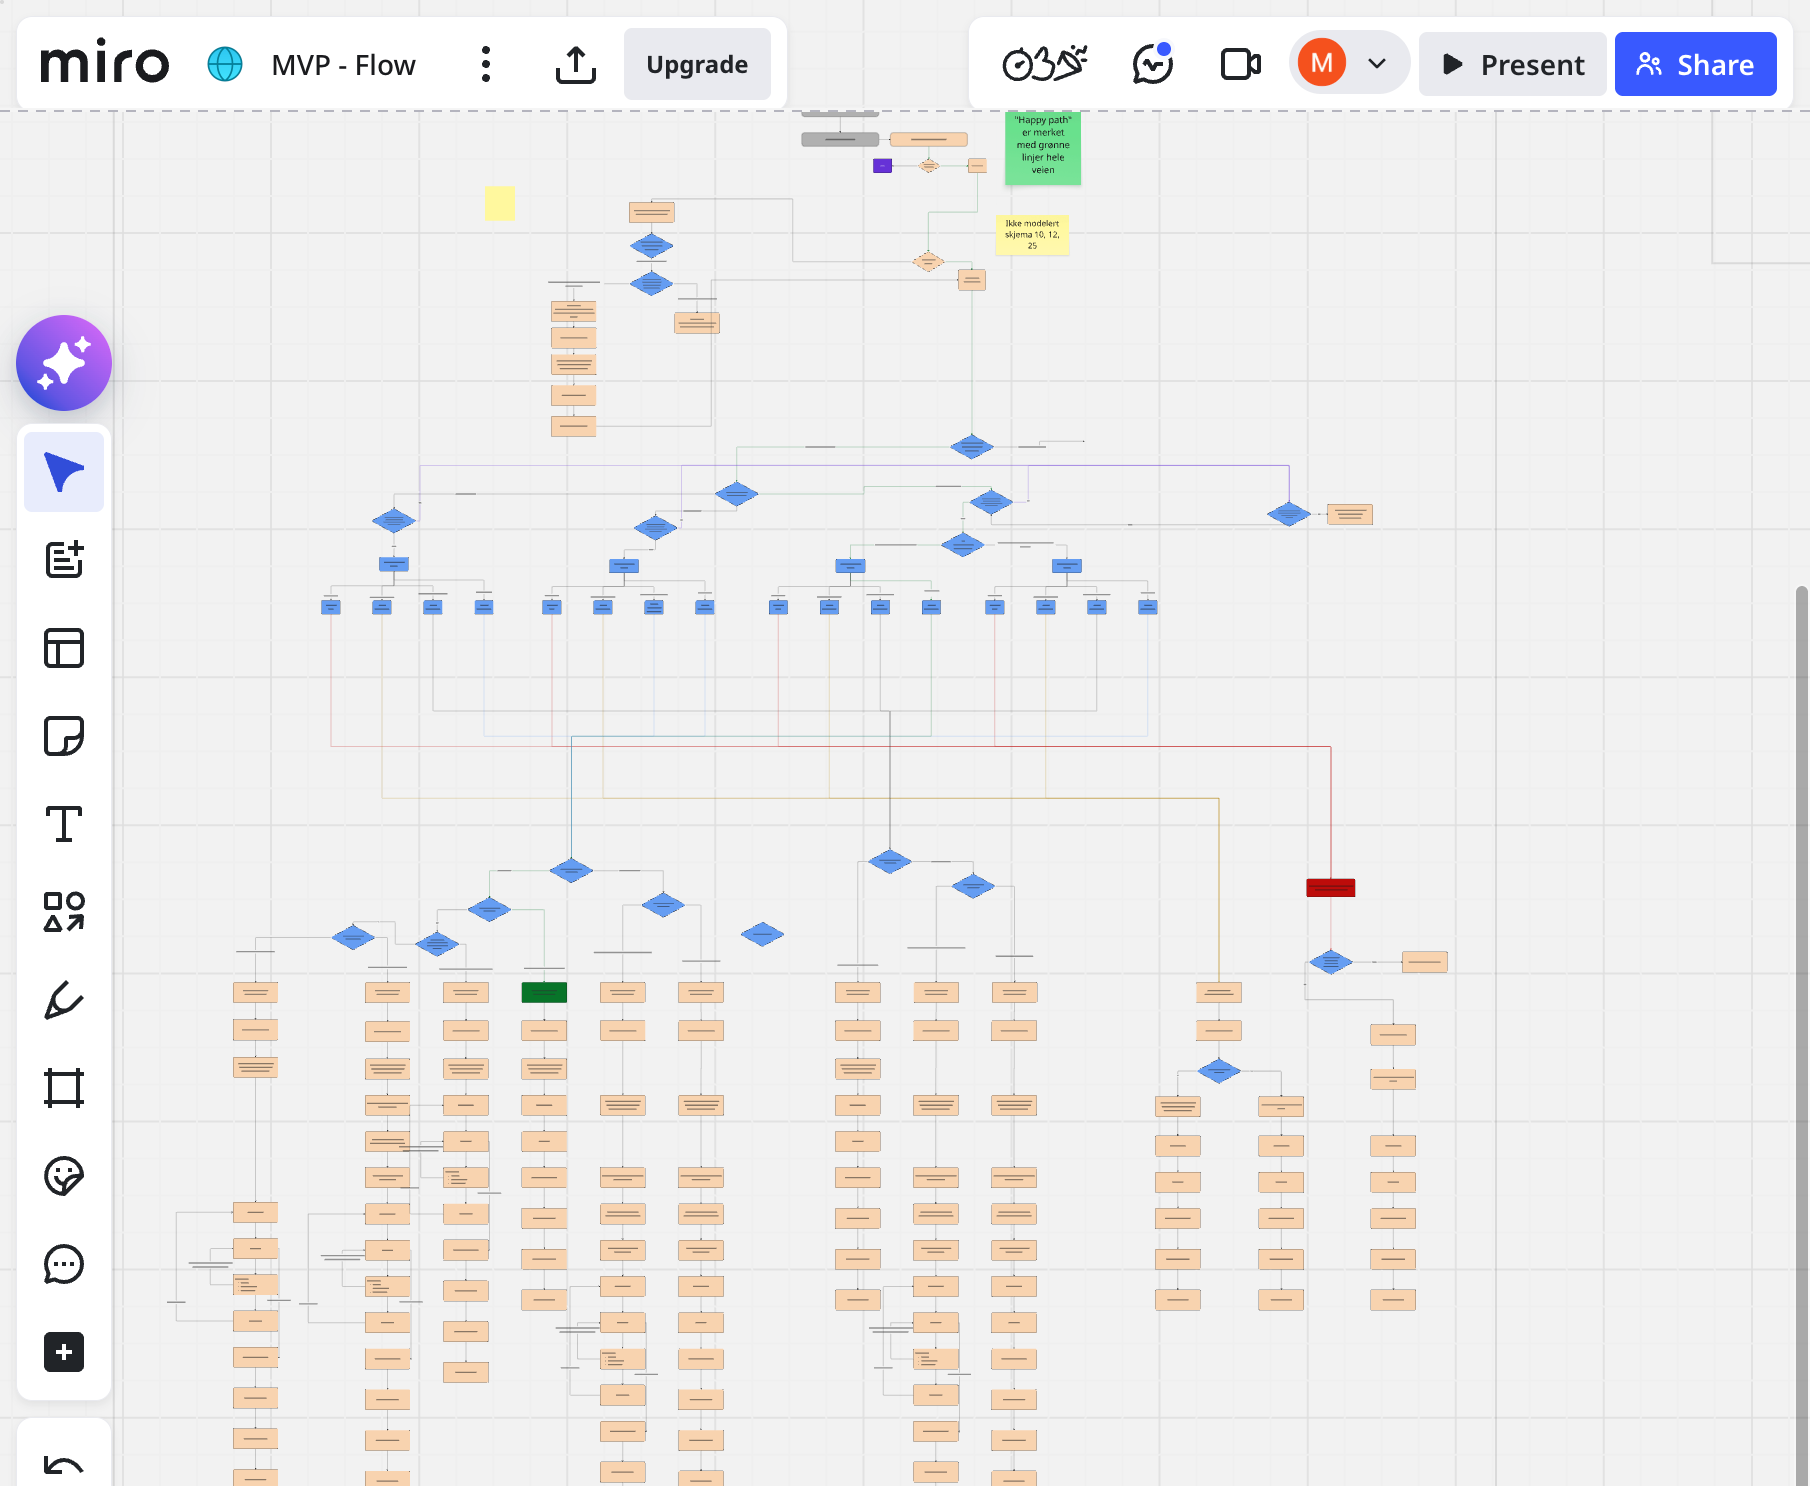Open the AI doc creation tool
The width and height of the screenshot is (1810, 1486).
(64, 560)
